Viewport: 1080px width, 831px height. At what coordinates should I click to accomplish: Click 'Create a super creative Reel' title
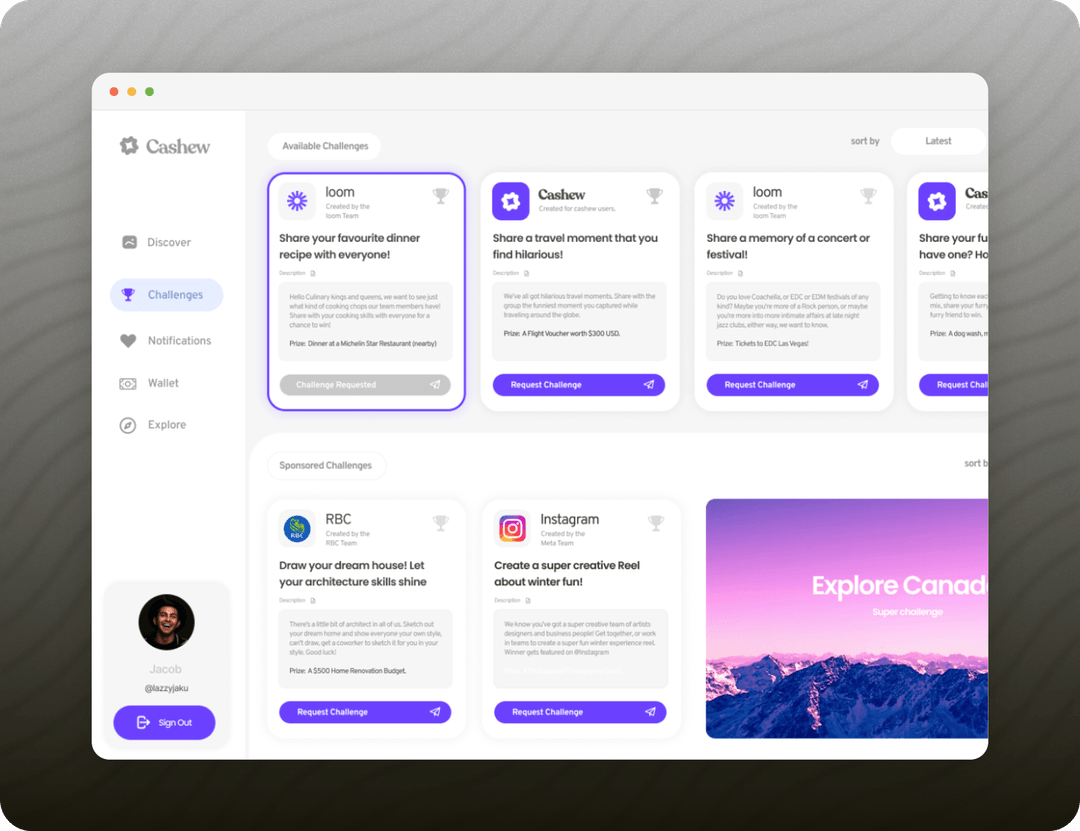[x=567, y=573]
